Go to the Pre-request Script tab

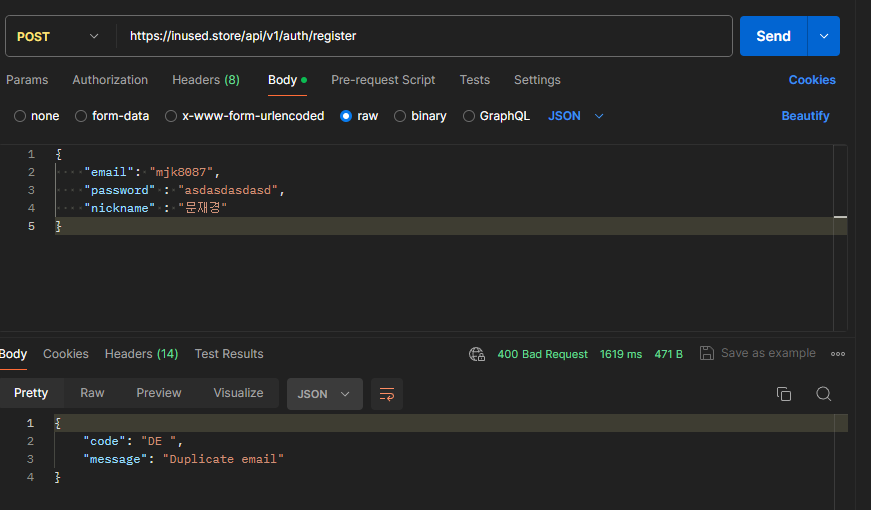(383, 80)
